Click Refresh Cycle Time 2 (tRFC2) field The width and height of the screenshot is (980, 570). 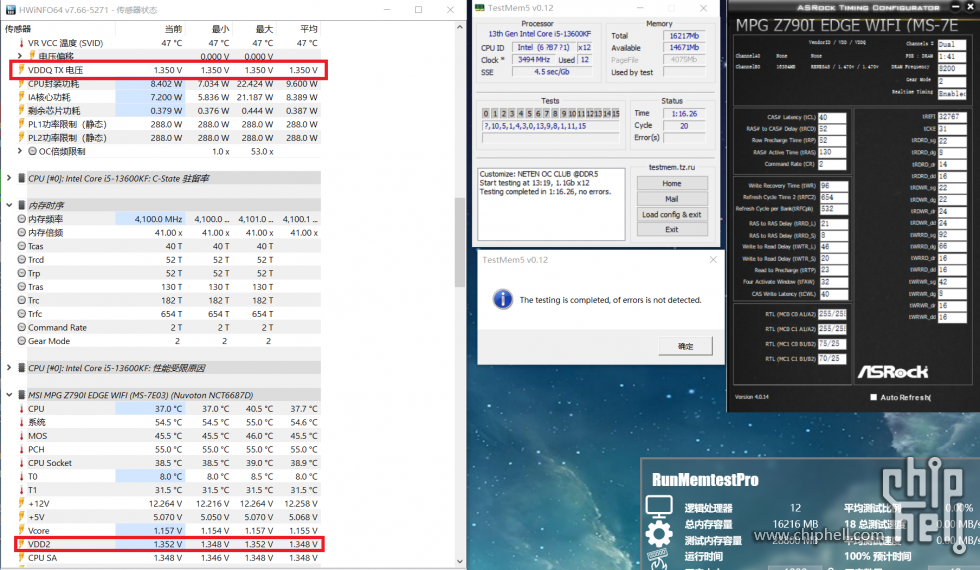coord(834,198)
